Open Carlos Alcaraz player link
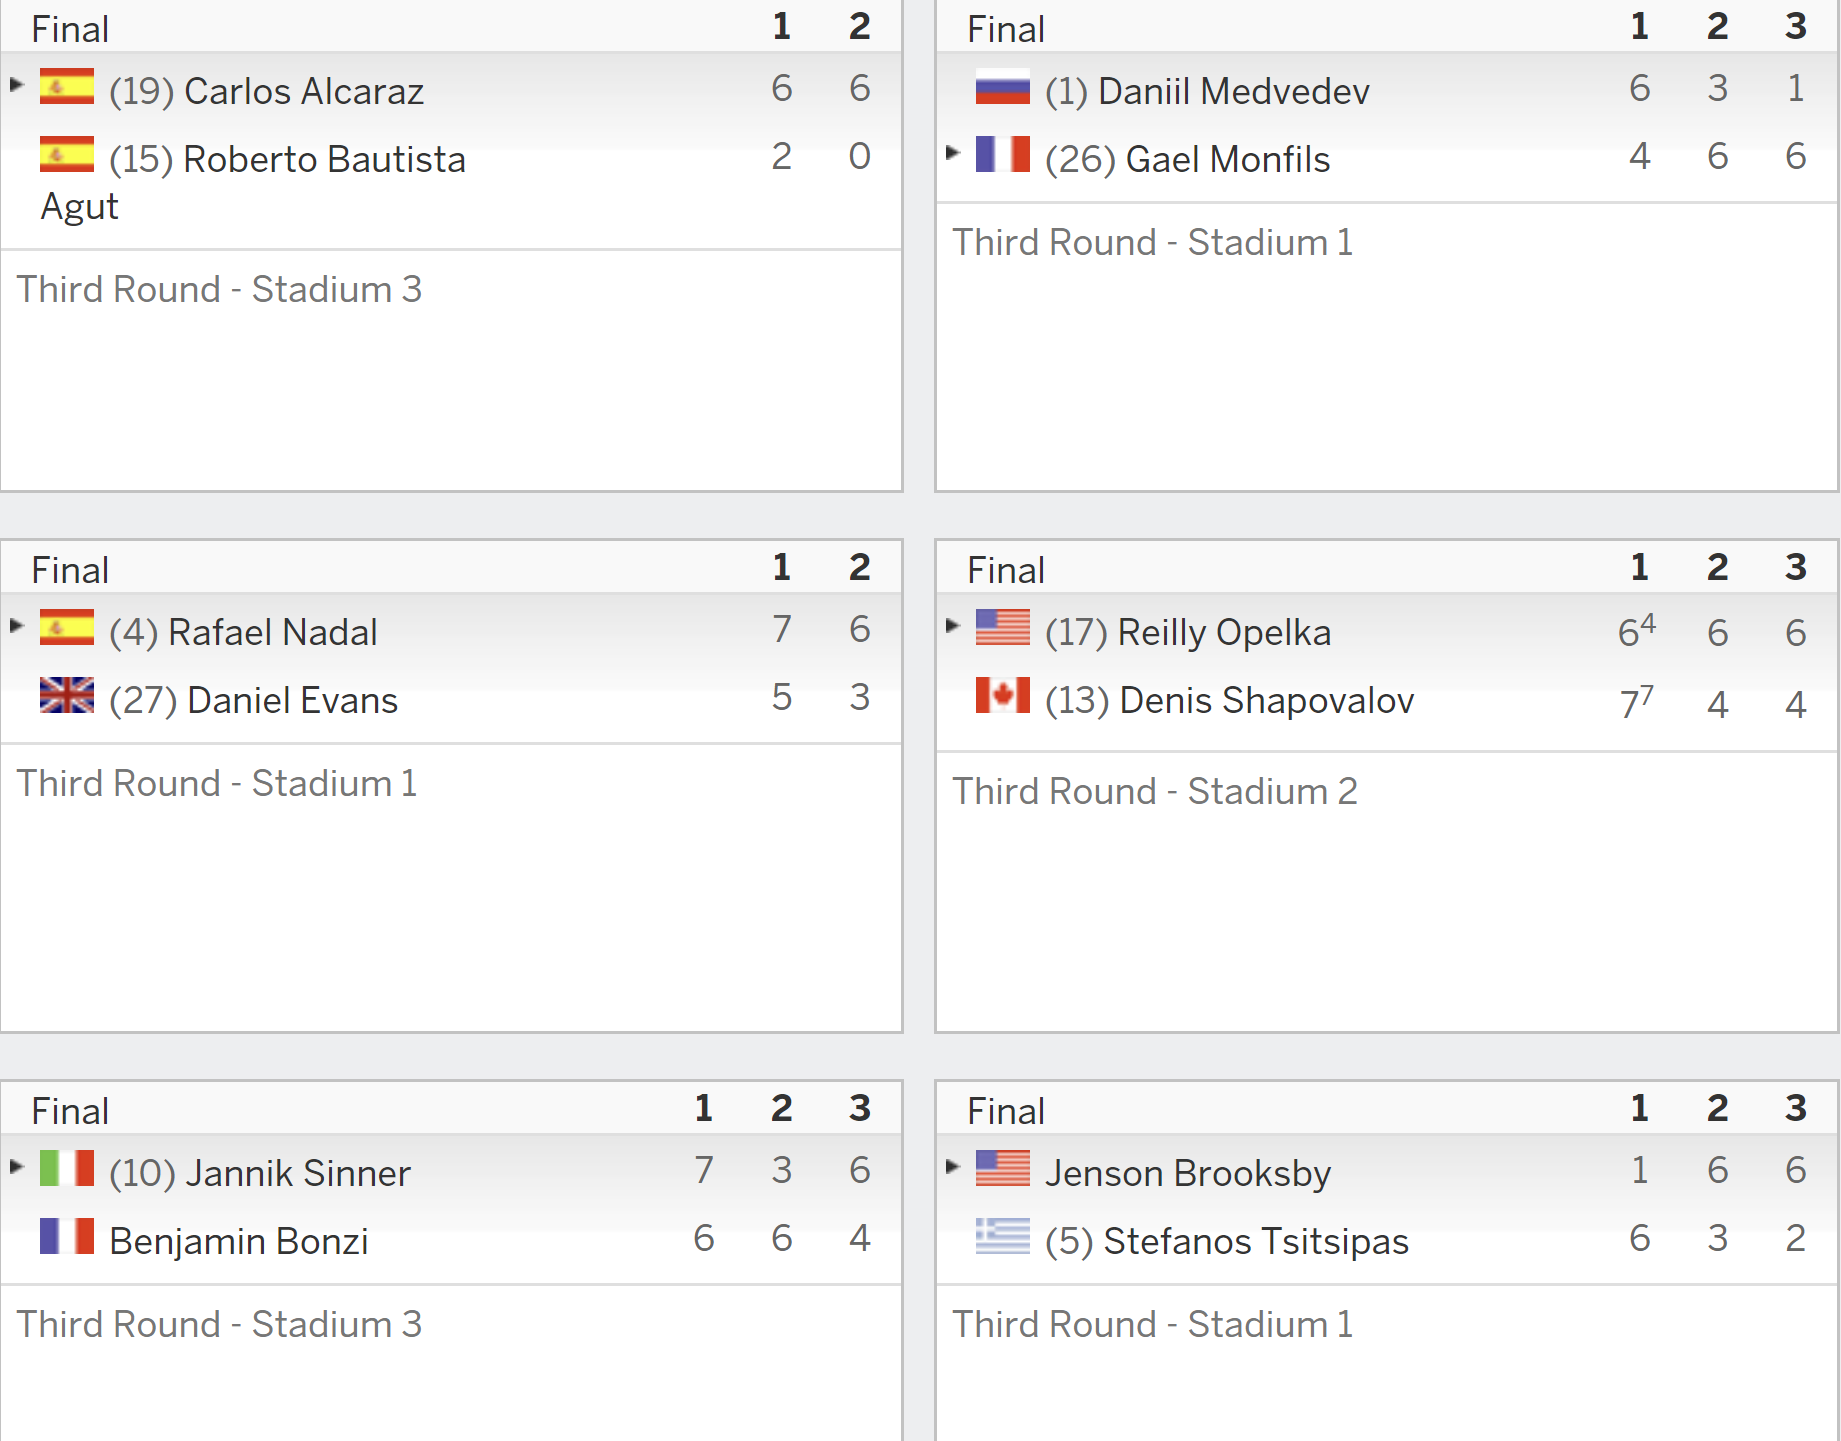 pyautogui.click(x=304, y=91)
